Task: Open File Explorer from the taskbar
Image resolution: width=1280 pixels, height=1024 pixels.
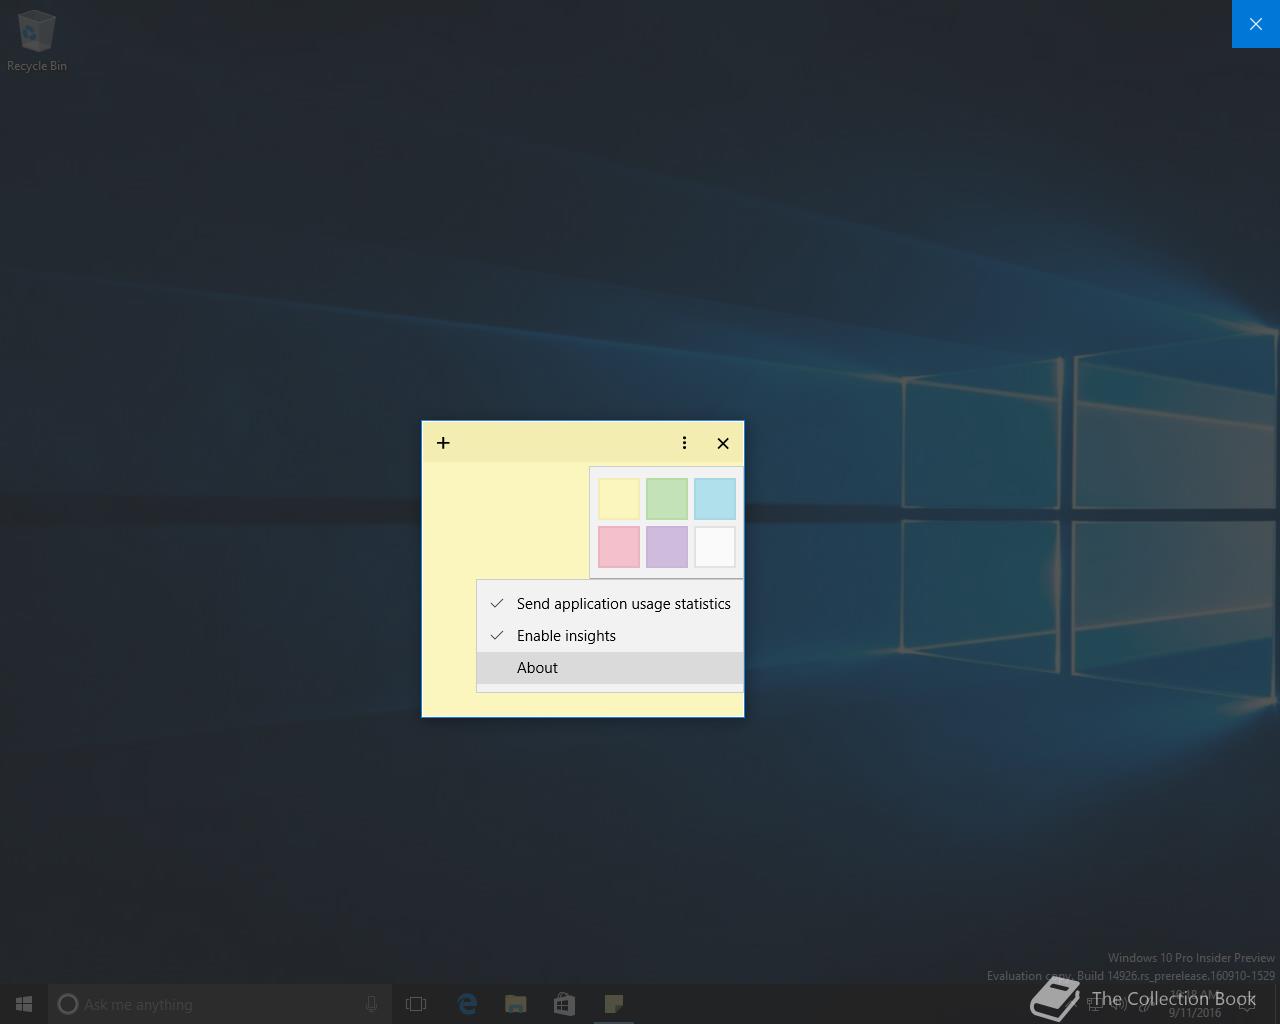Action: click(516, 1004)
